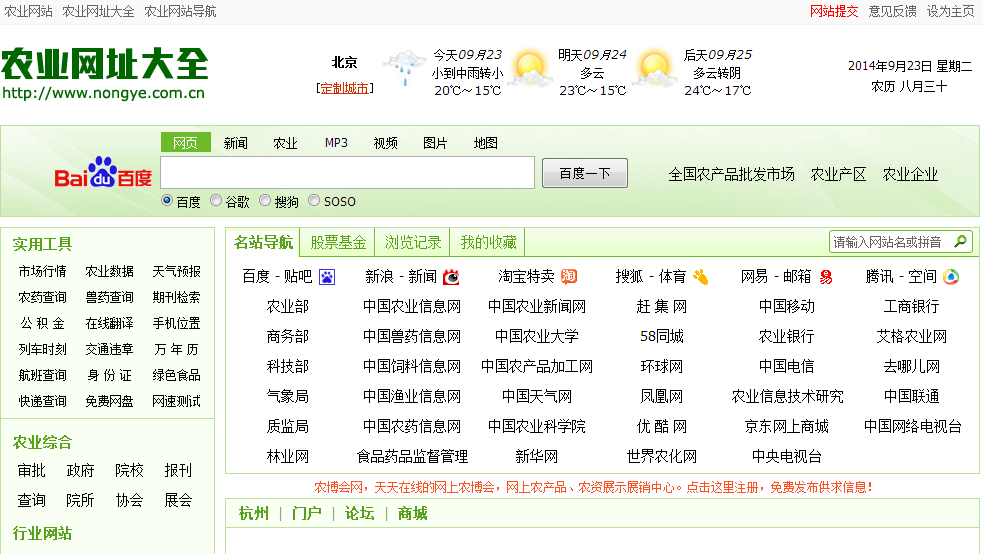Open 在线翻译 tool link
The width and height of the screenshot is (983, 554).
[109, 323]
